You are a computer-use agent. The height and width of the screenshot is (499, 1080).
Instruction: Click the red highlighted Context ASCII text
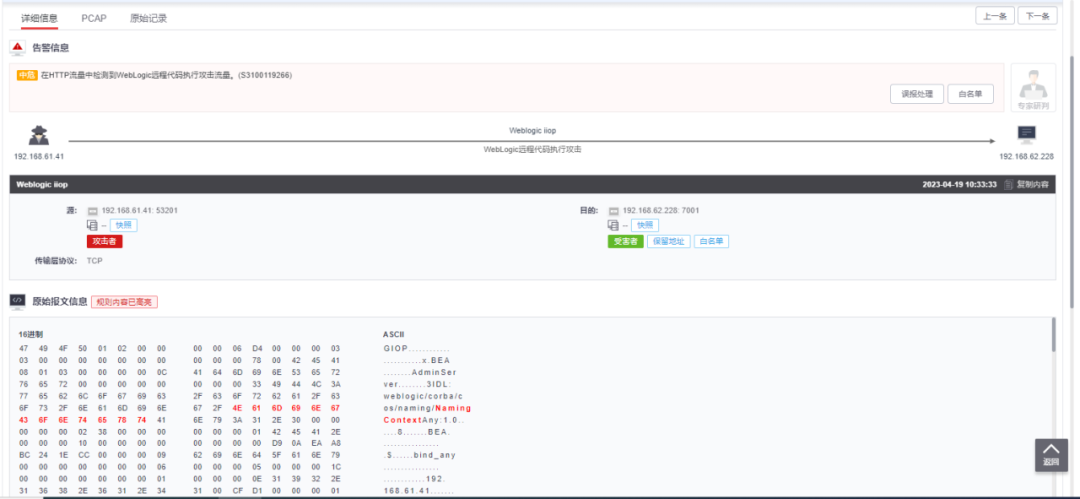pyautogui.click(x=402, y=420)
